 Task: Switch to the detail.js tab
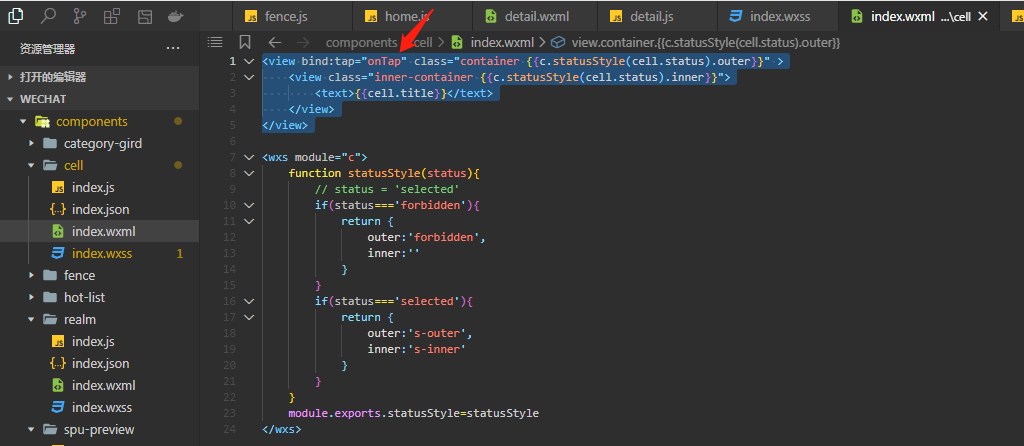point(651,17)
